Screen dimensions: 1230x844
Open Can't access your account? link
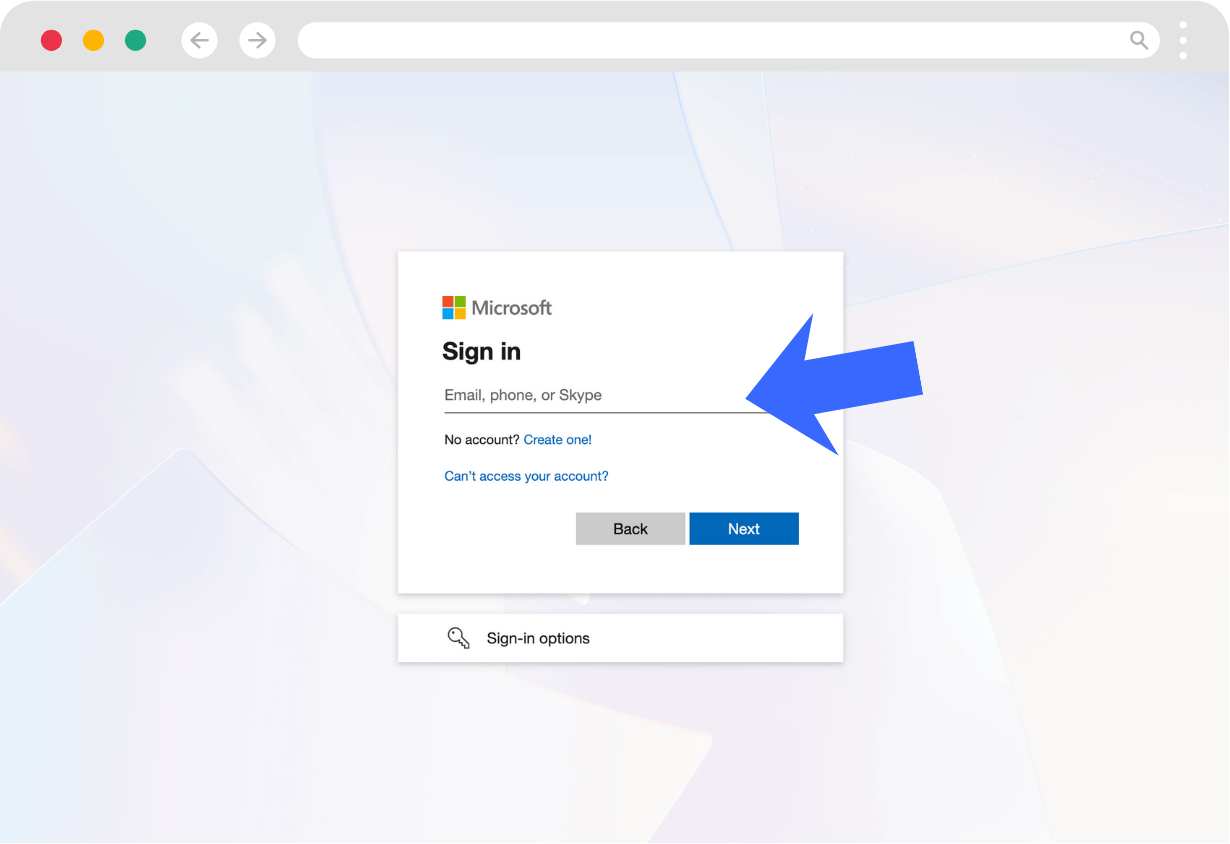tap(526, 476)
